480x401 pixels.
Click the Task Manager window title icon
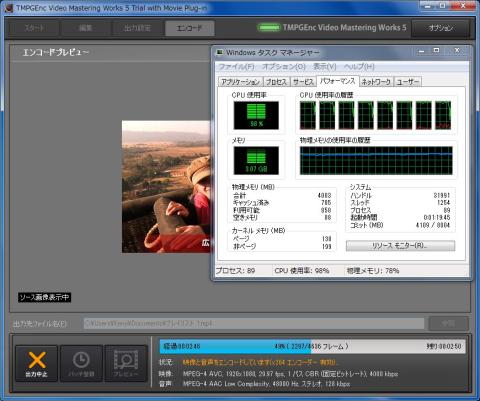coord(220,52)
